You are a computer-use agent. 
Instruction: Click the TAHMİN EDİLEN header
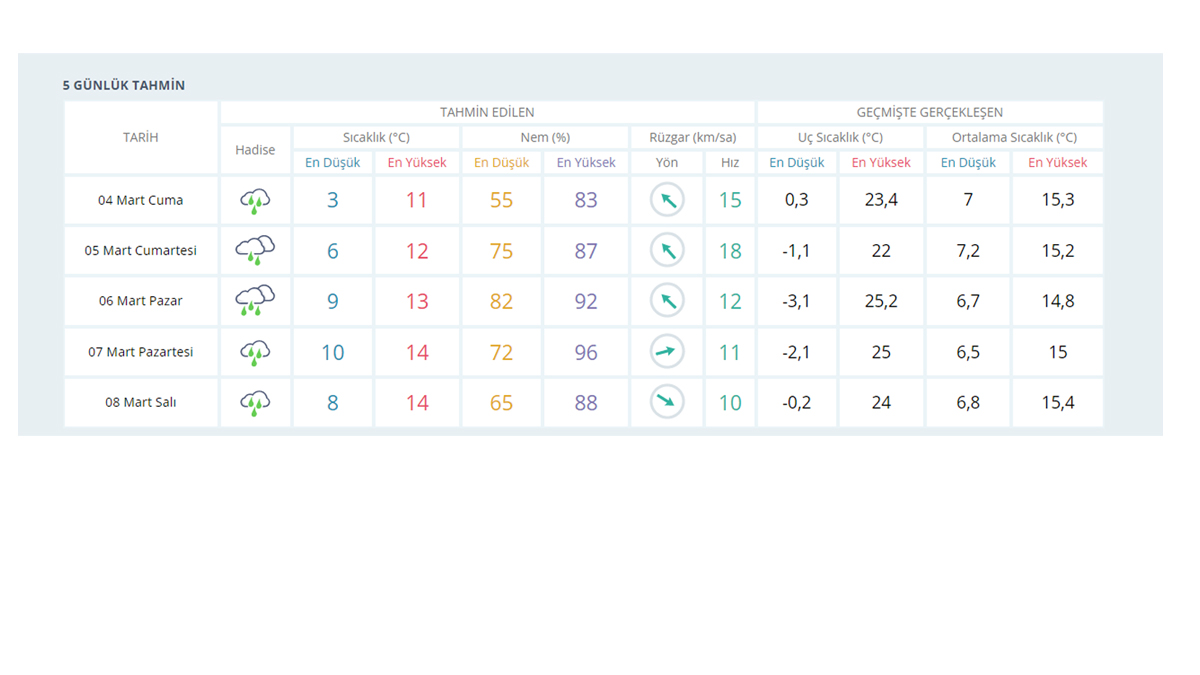[x=487, y=112]
